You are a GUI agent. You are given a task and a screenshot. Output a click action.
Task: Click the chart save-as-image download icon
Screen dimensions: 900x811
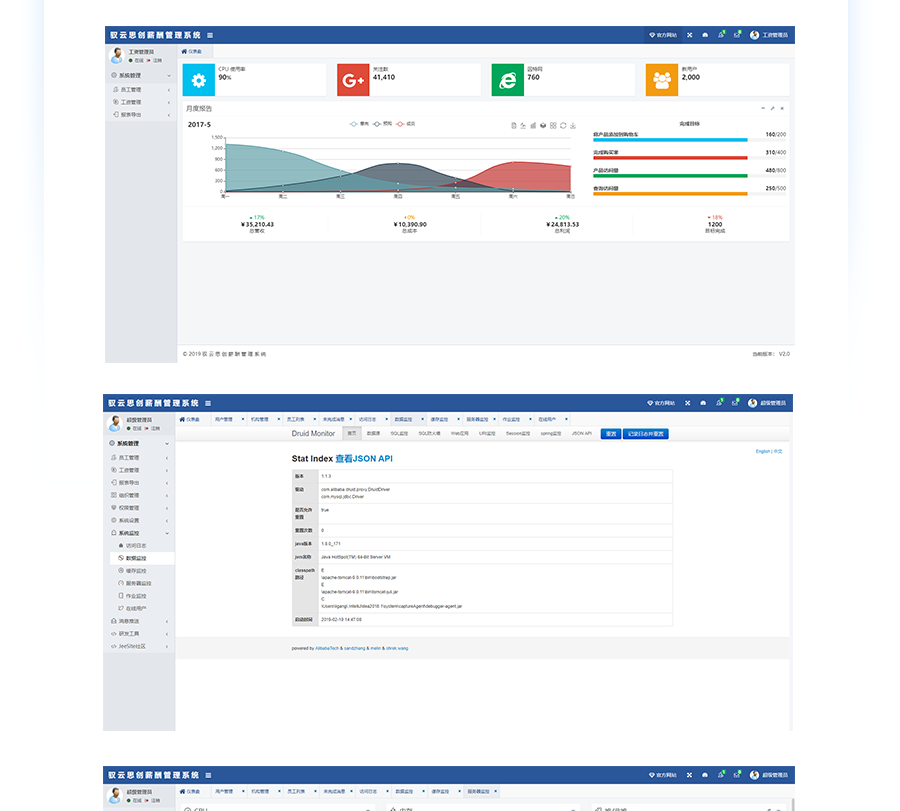573,126
